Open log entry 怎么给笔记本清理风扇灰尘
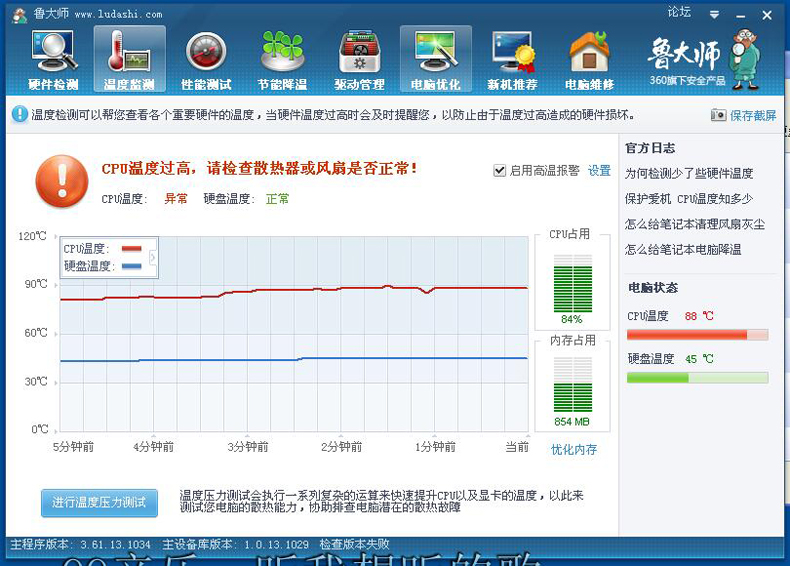 [x=695, y=224]
